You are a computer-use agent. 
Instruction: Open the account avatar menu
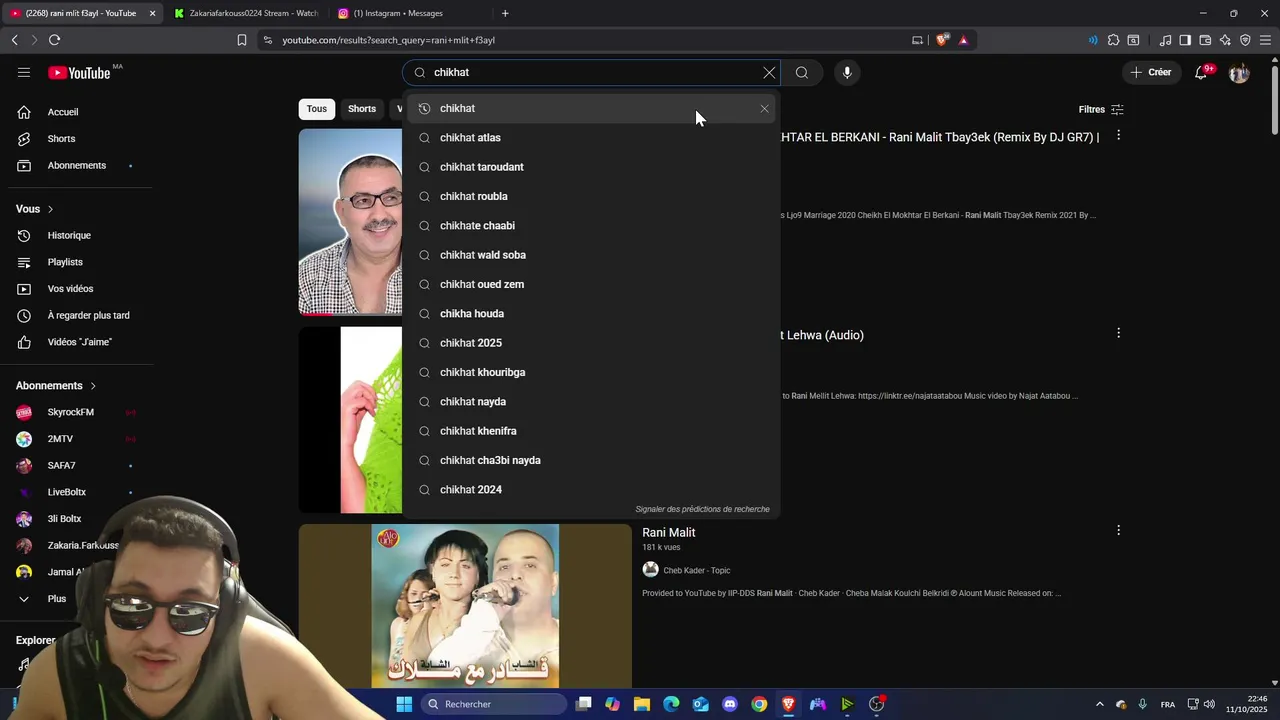[1239, 72]
